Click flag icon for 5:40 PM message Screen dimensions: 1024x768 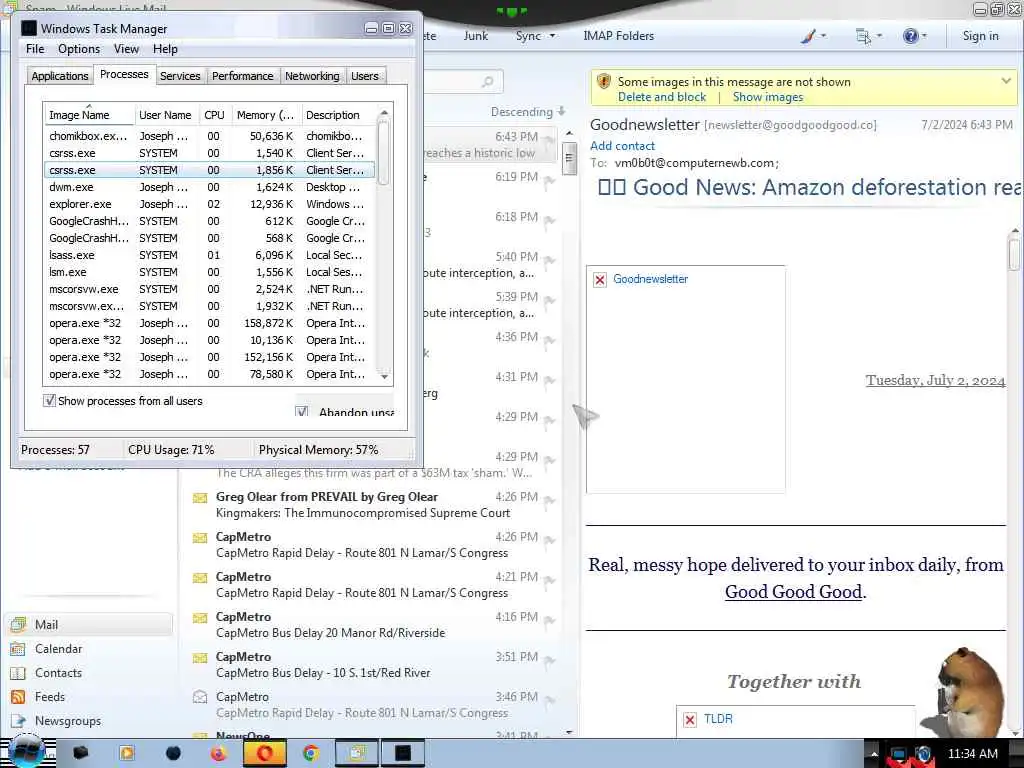pyautogui.click(x=549, y=260)
